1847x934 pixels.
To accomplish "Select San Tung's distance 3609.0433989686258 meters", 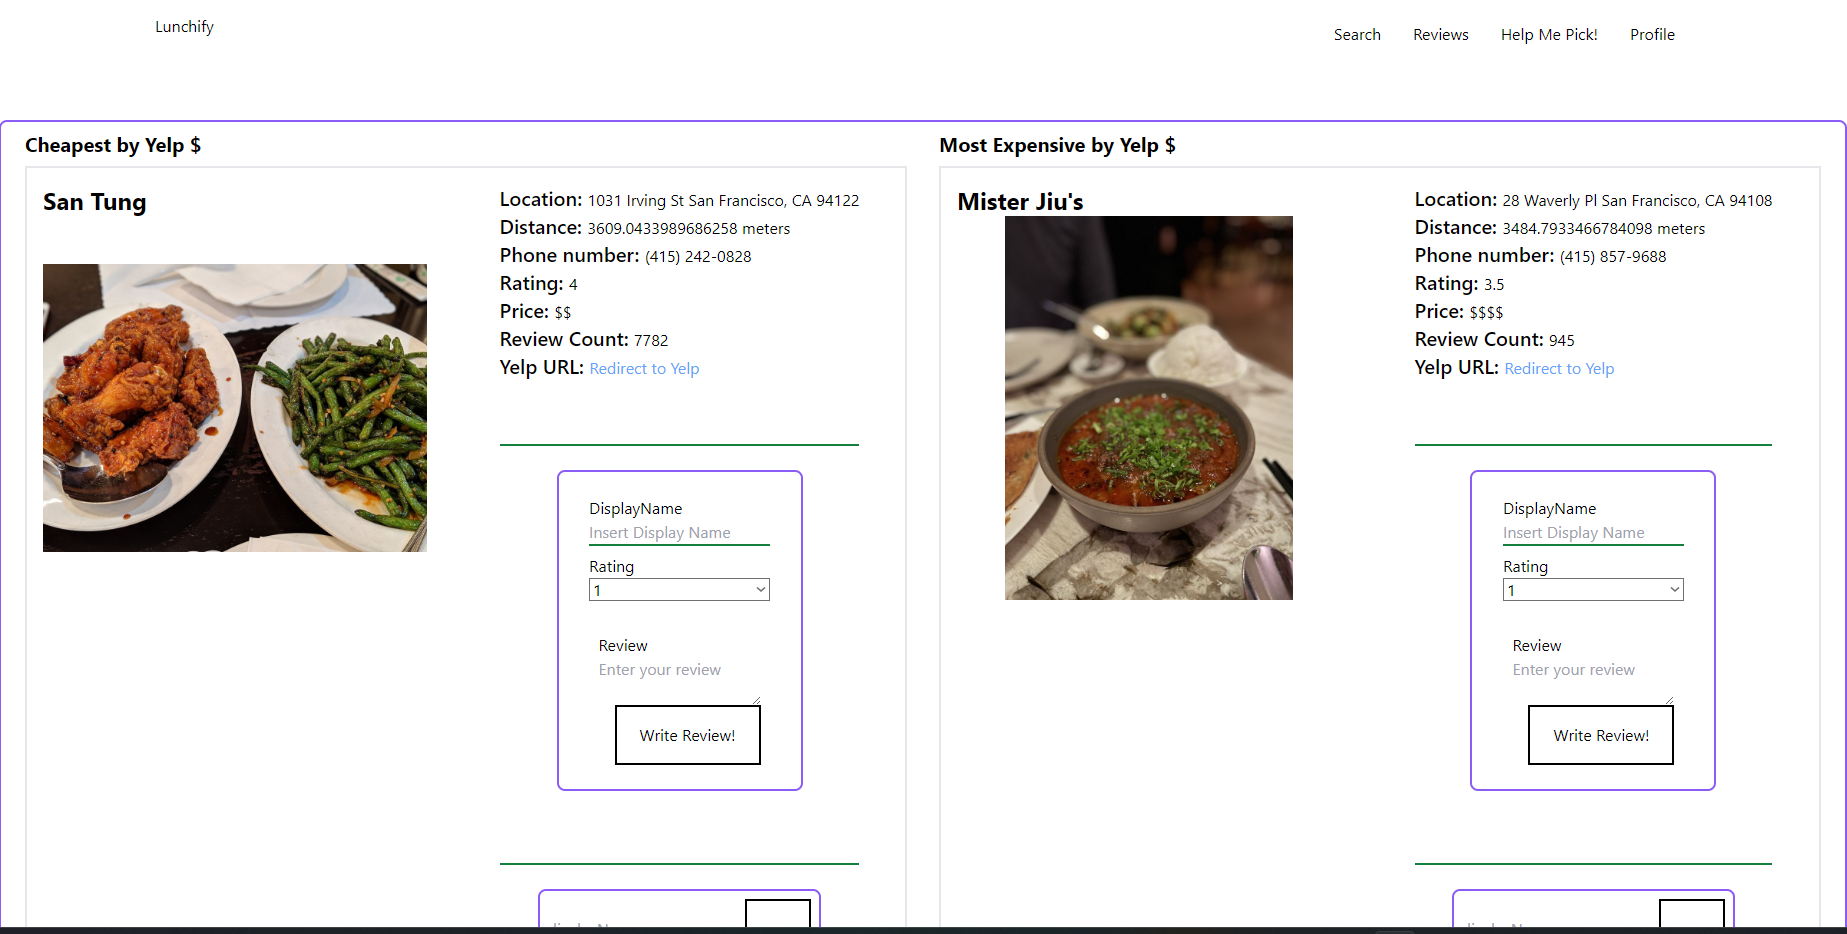I will coord(688,229).
